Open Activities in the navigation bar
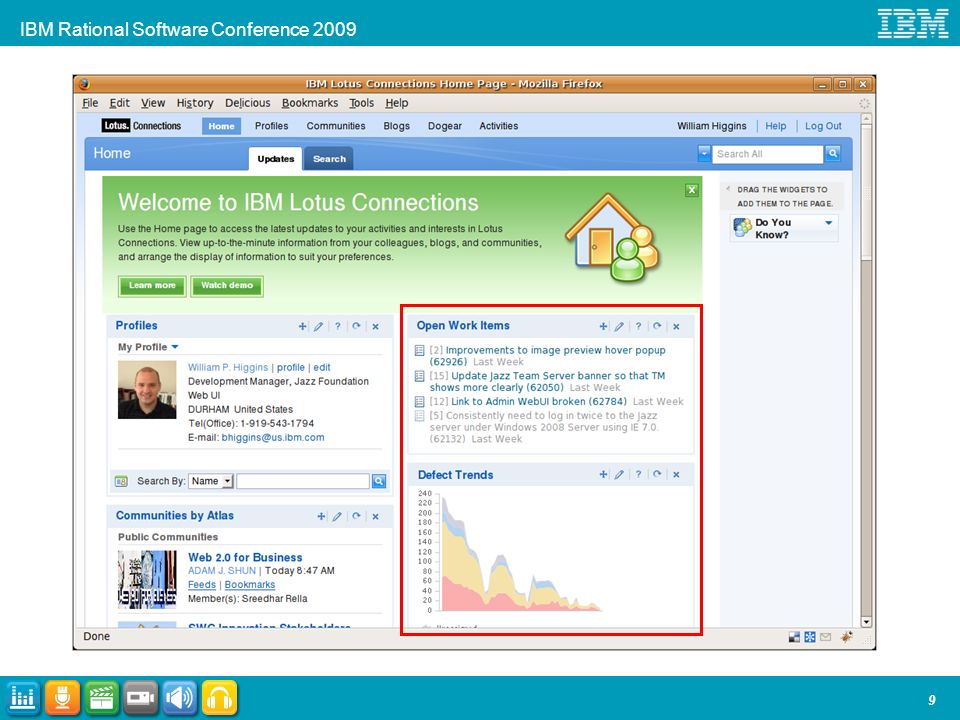960x720 pixels. point(498,126)
